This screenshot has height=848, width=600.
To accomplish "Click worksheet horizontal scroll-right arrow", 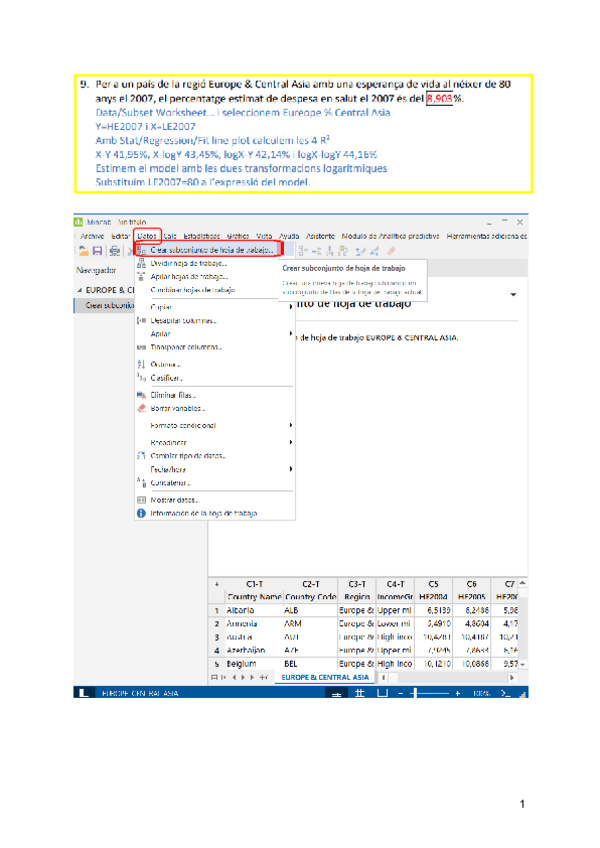I will [x=512, y=678].
